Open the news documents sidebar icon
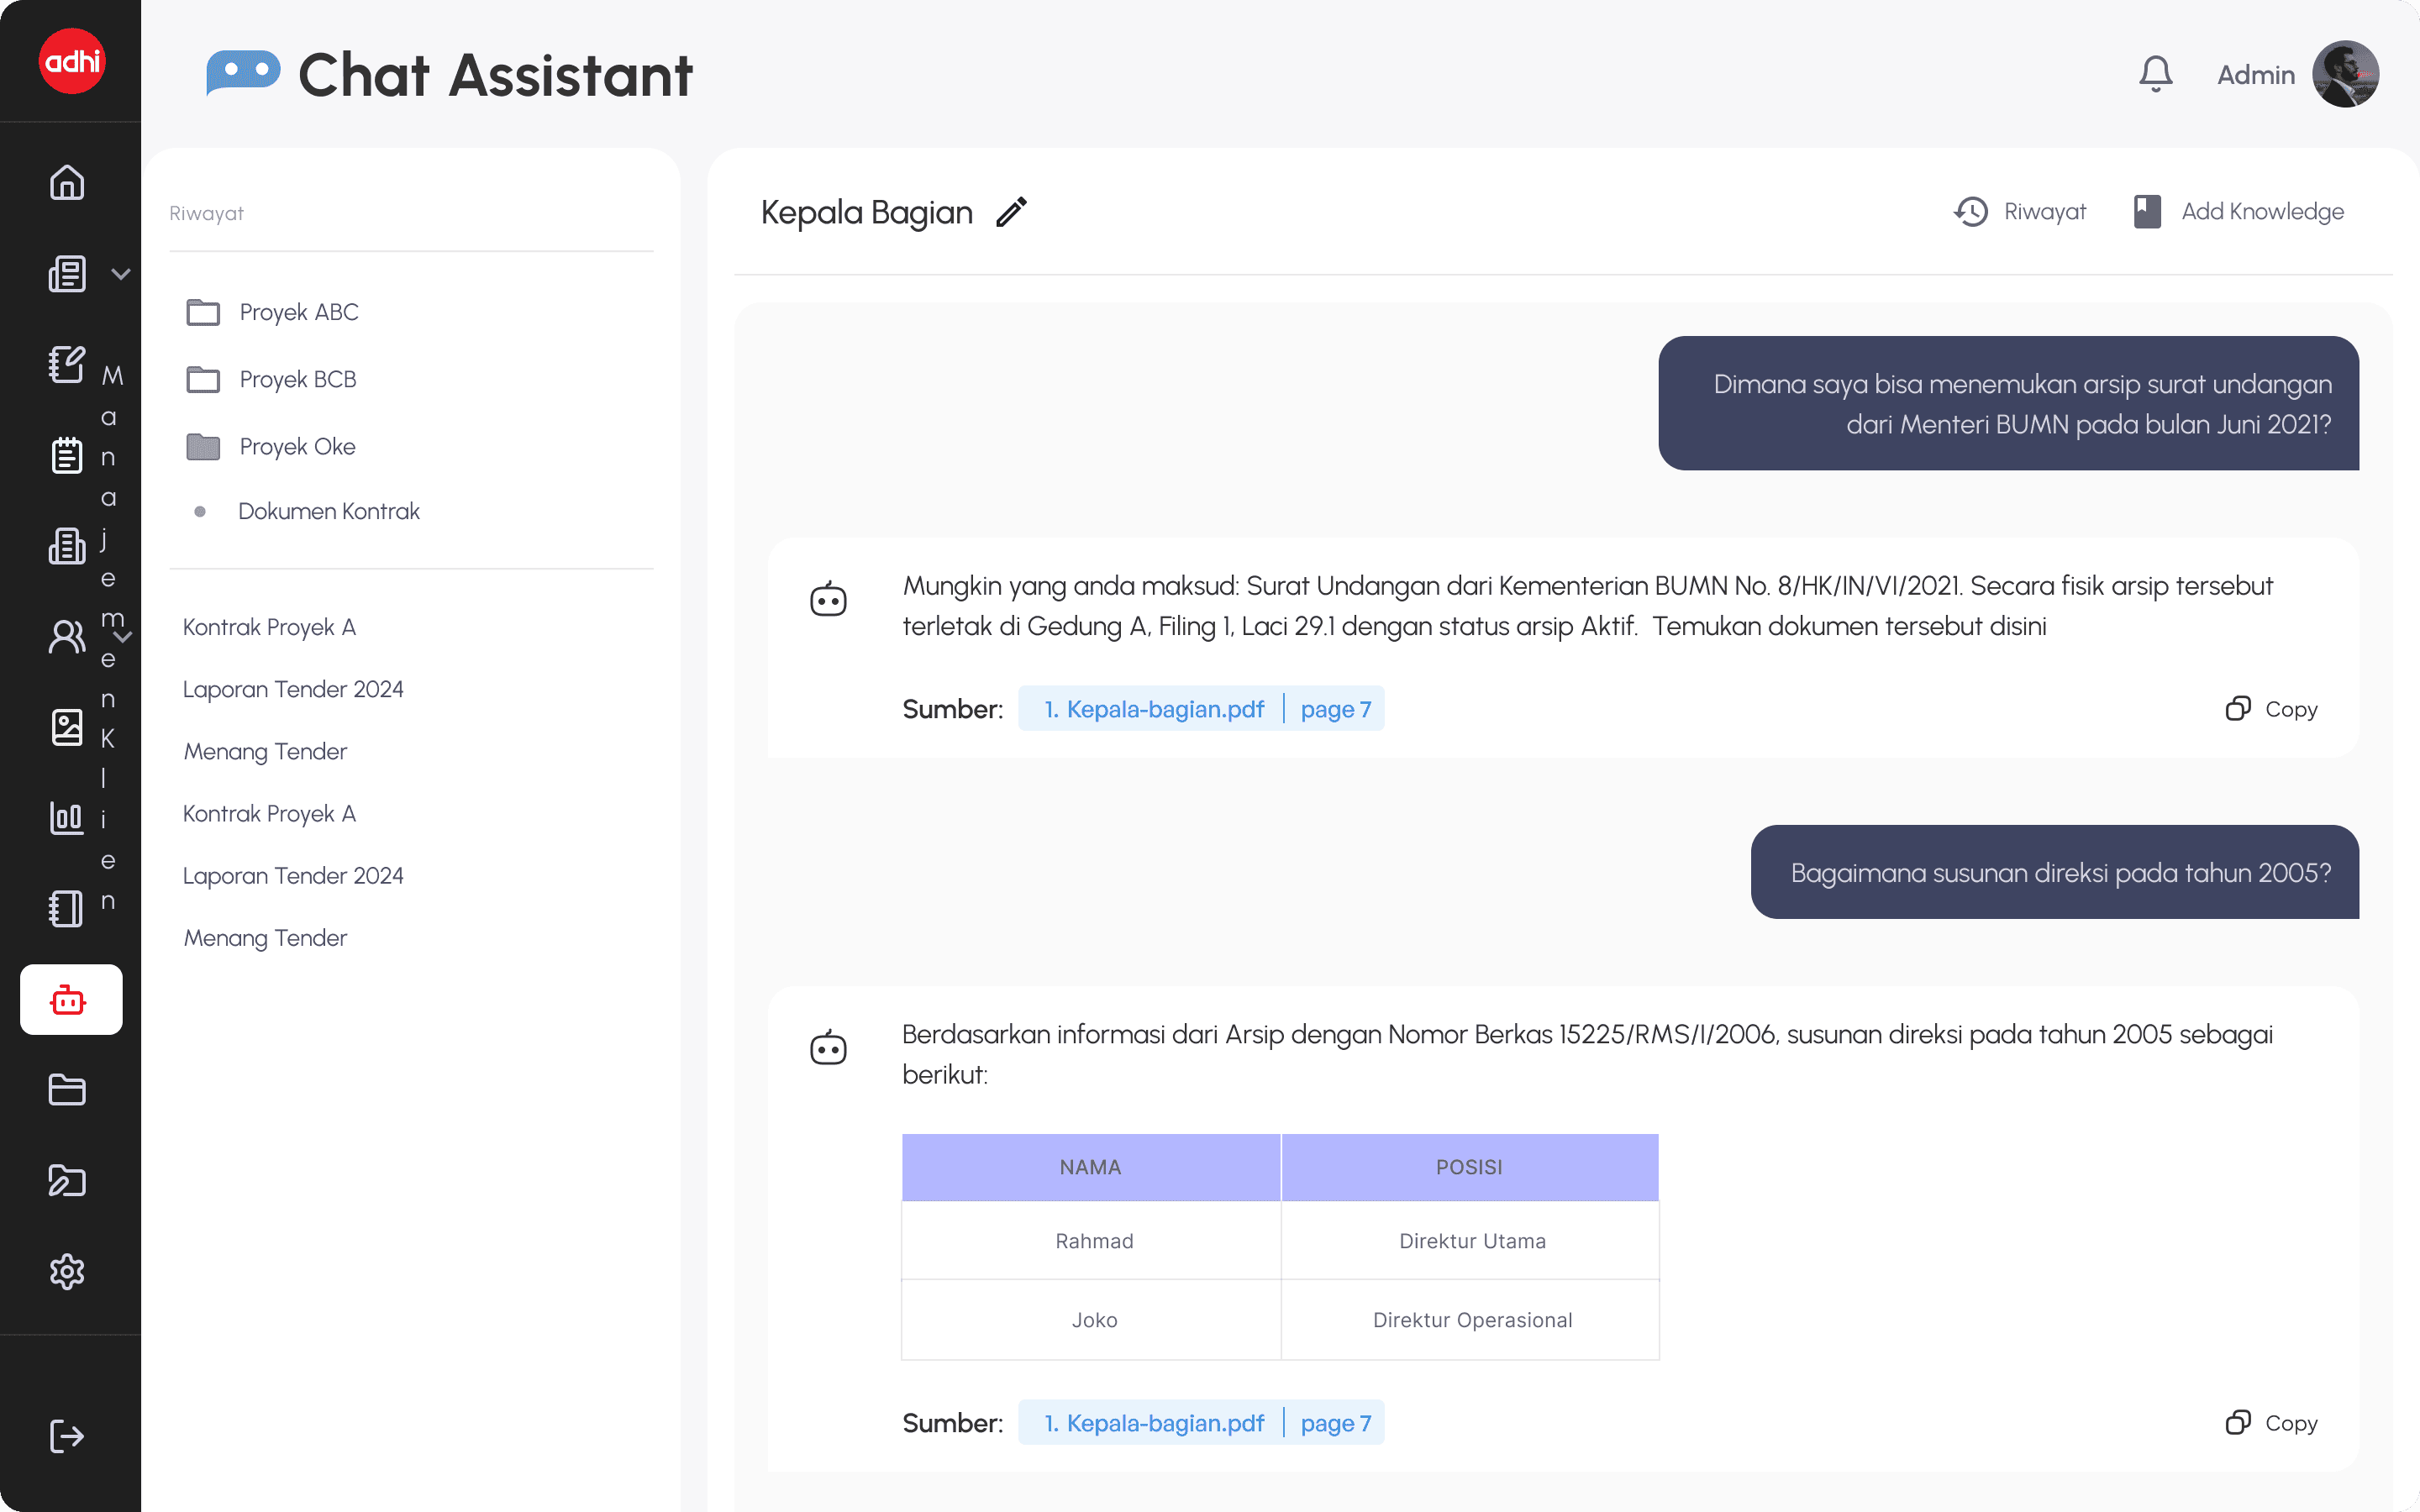This screenshot has height=1512, width=2420. [x=67, y=273]
